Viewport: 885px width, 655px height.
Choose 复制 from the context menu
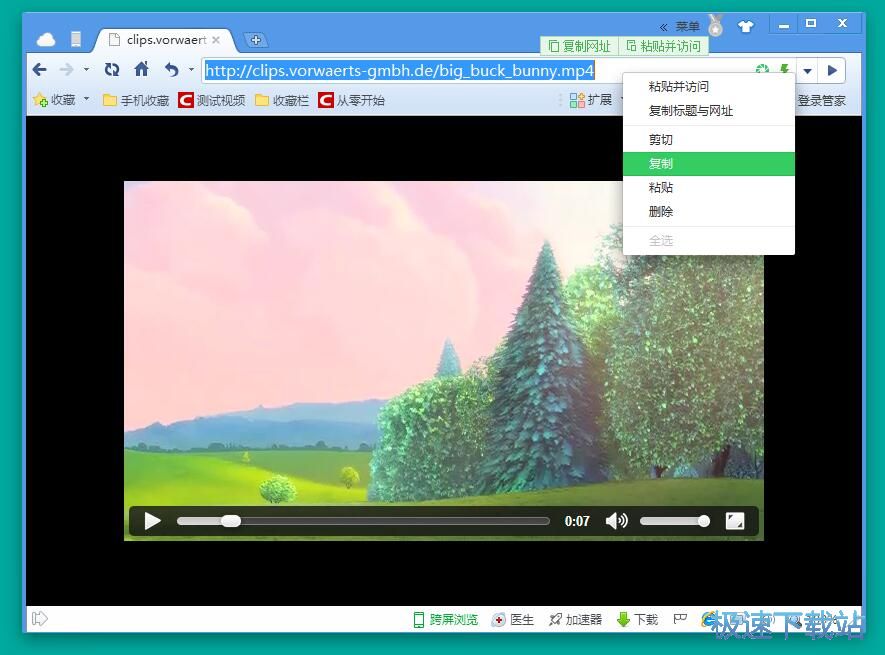coord(709,164)
